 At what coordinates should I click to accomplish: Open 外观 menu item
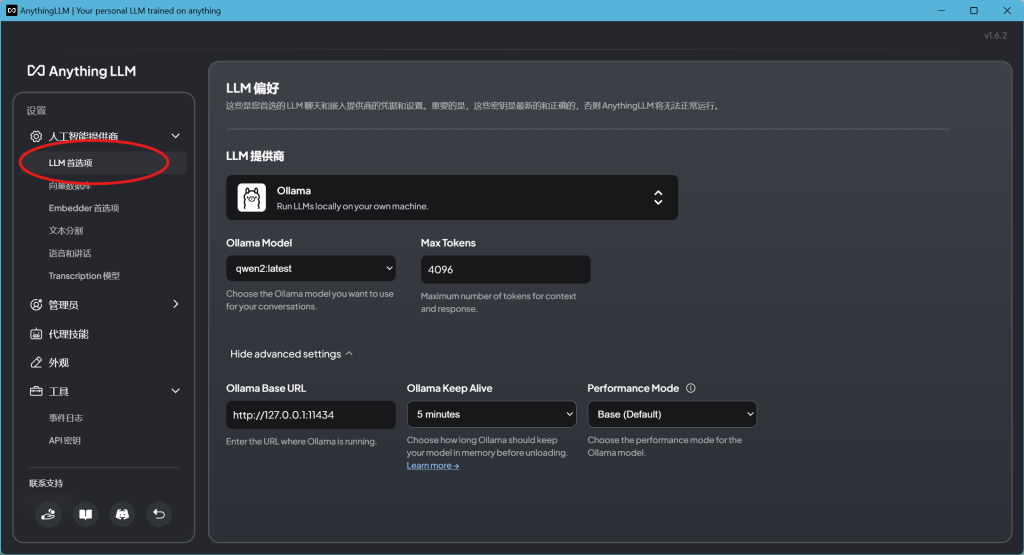click(59, 363)
